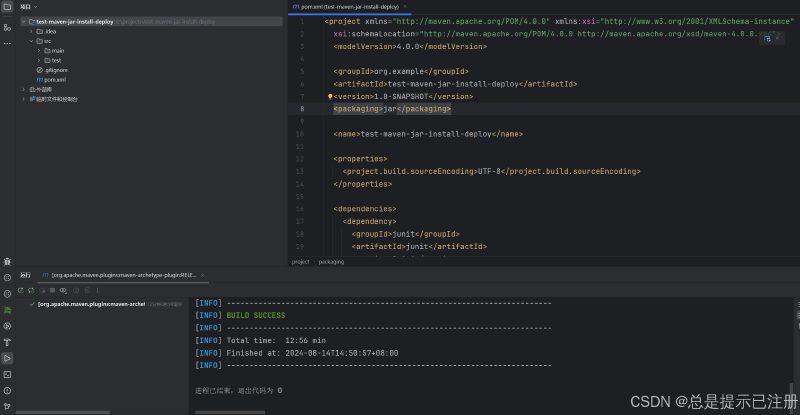Click line number 16 in the gutter

coord(300,209)
